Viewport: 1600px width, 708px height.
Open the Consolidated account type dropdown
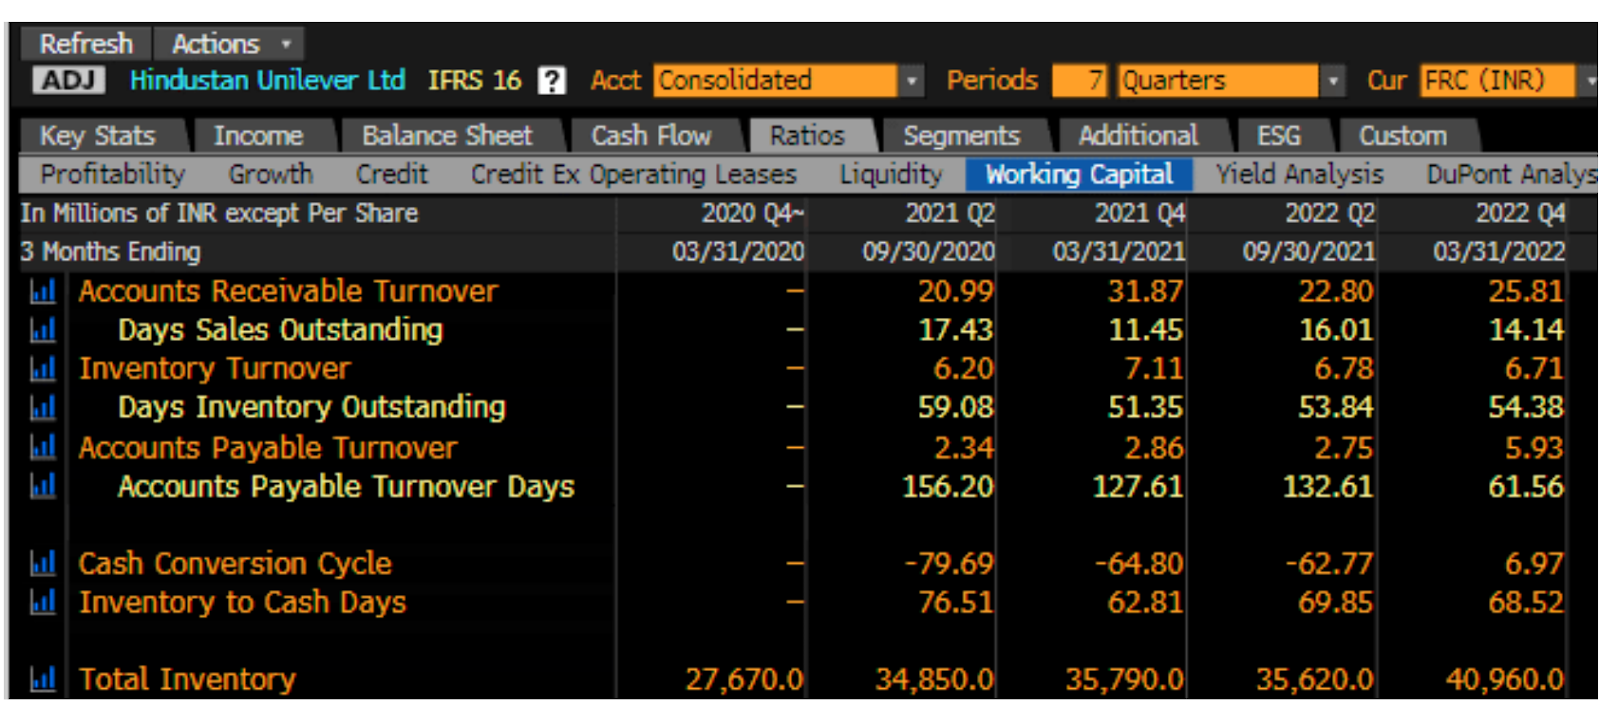pyautogui.click(x=911, y=81)
